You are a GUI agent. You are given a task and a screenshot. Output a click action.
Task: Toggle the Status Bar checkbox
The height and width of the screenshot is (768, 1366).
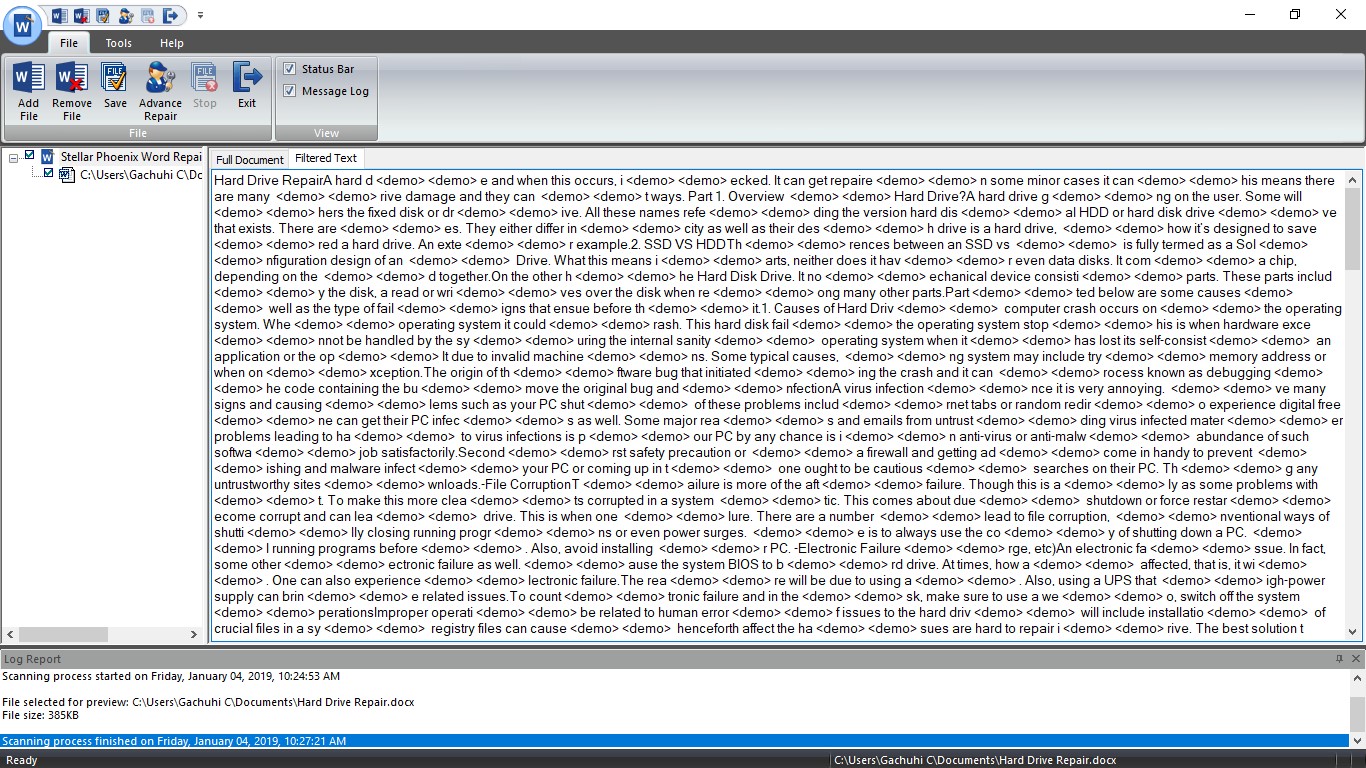(x=289, y=69)
